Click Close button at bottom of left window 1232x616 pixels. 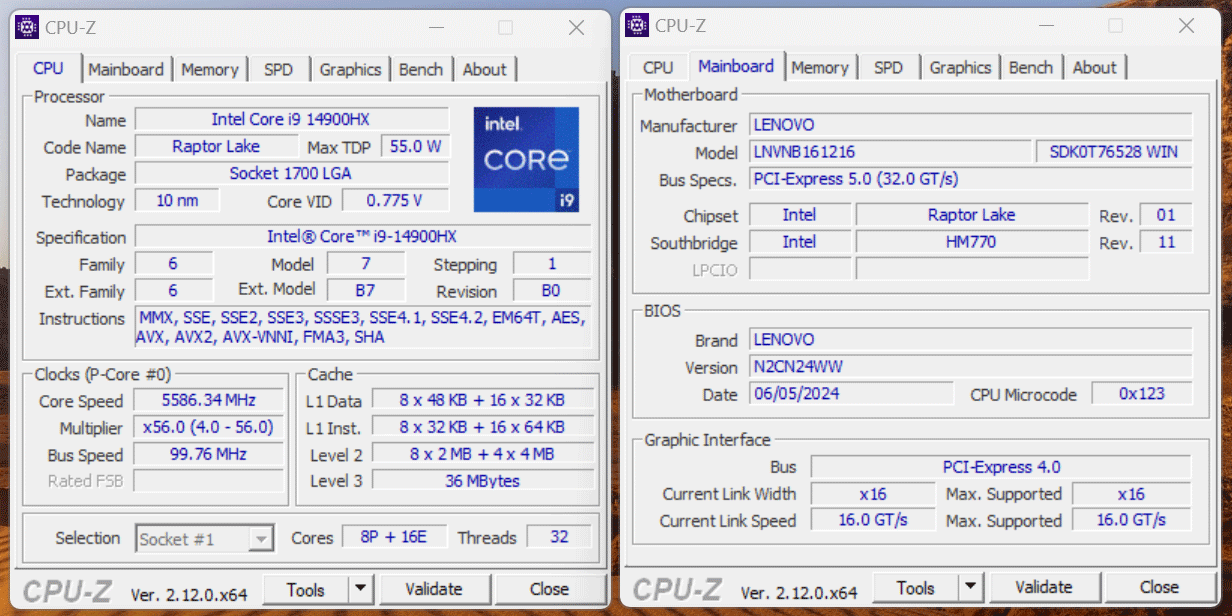[x=549, y=589]
